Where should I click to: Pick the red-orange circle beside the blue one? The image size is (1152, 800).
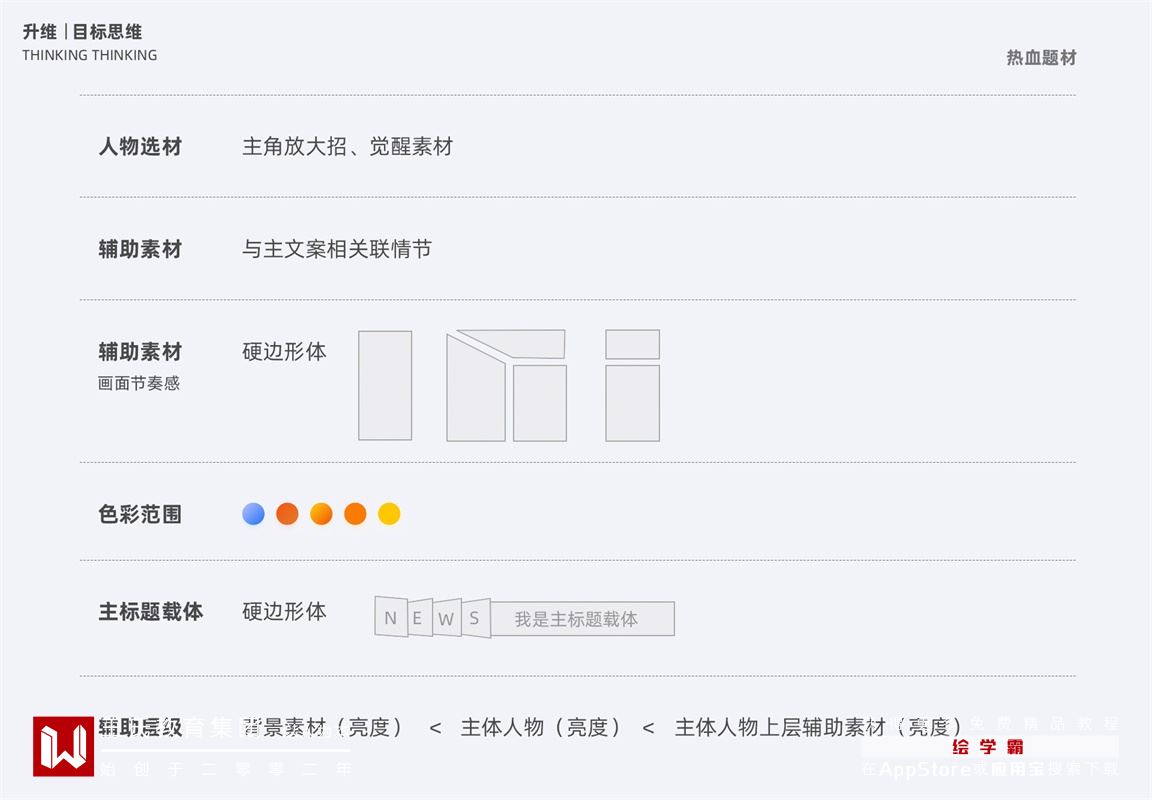pos(287,514)
